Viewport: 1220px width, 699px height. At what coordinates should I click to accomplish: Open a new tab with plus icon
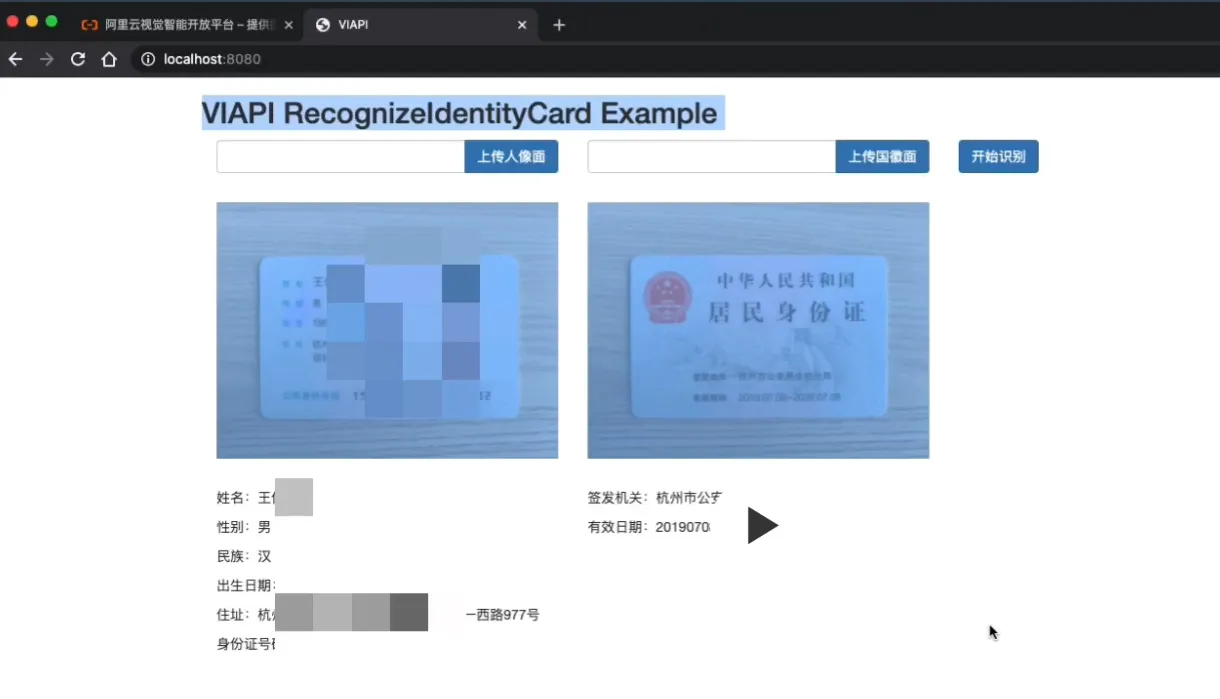[559, 25]
